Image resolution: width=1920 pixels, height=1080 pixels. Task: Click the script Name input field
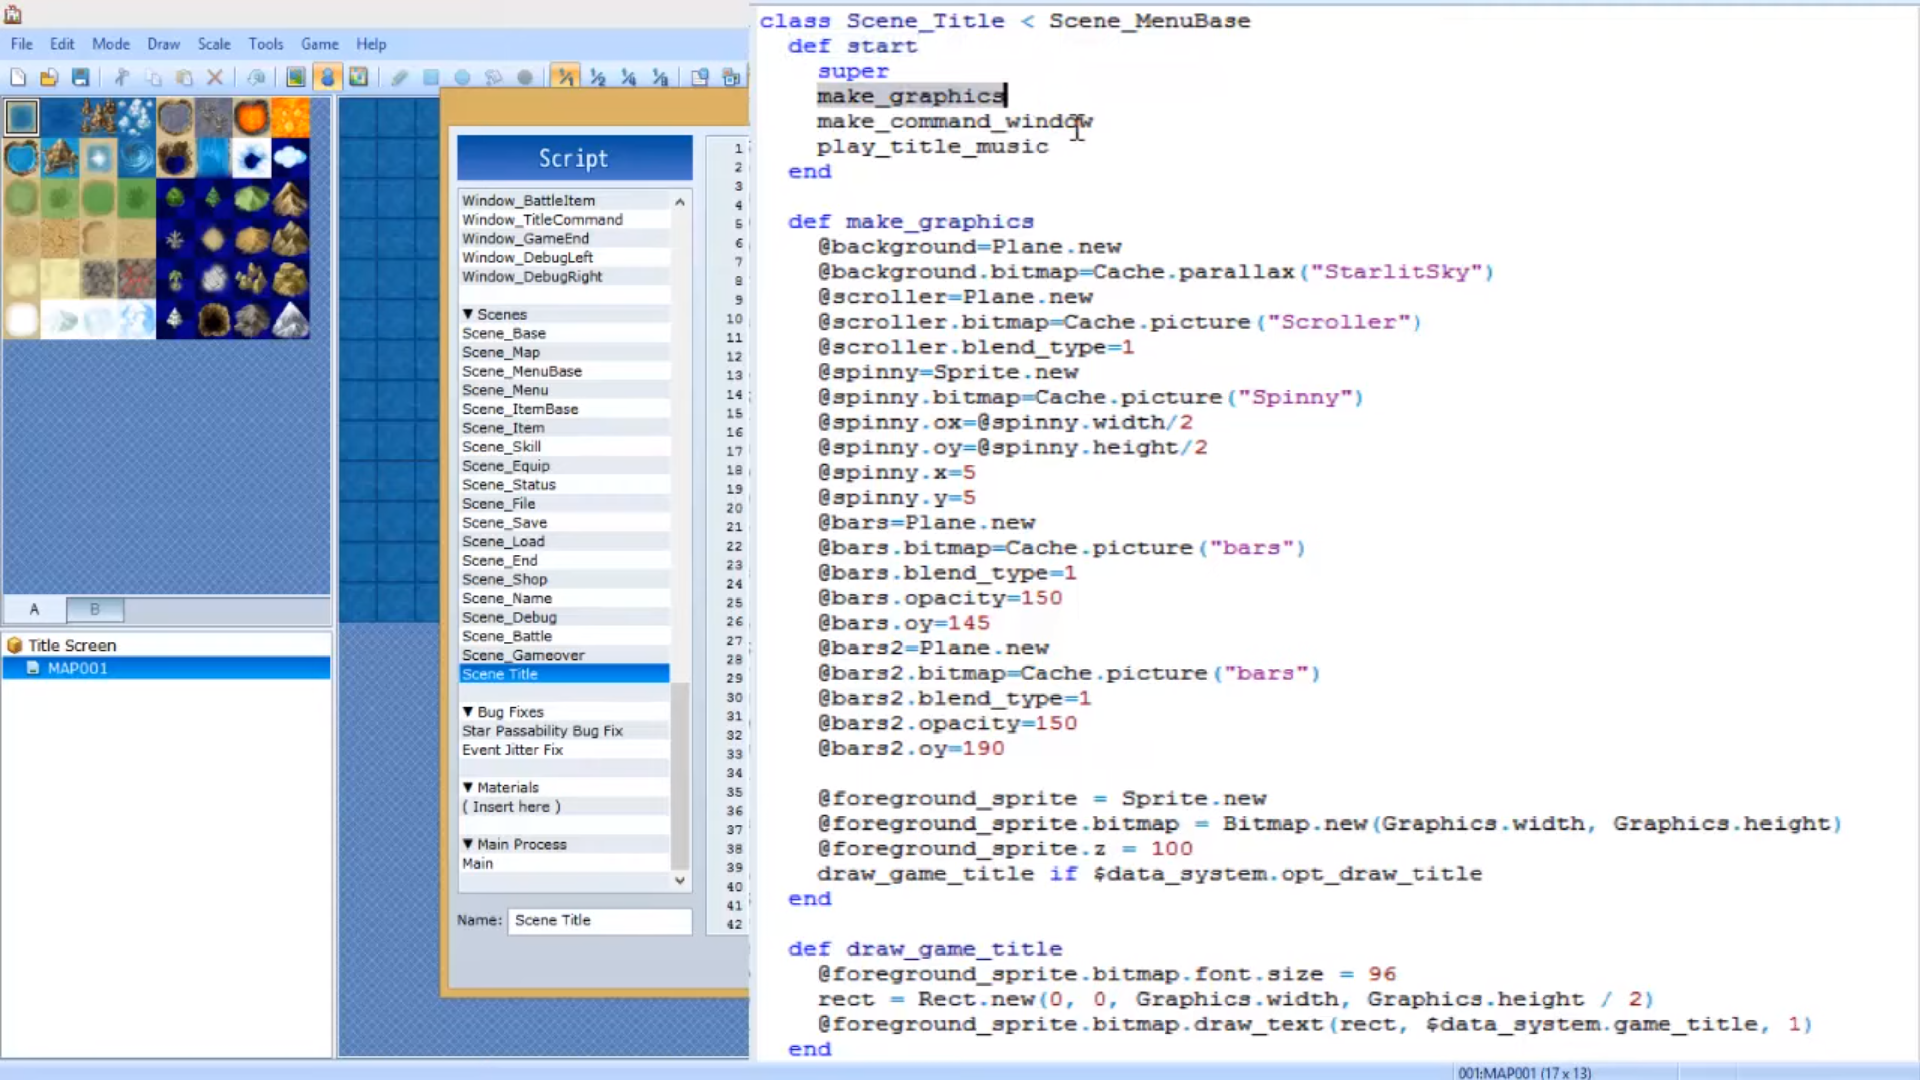click(x=600, y=920)
